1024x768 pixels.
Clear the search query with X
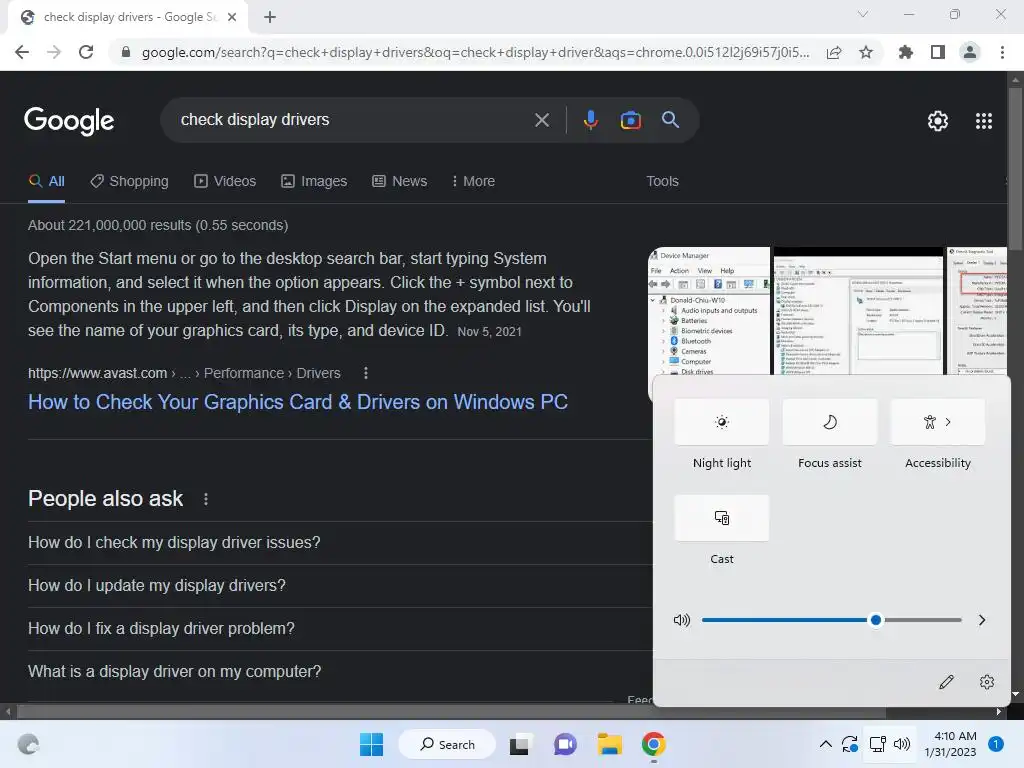coord(541,120)
